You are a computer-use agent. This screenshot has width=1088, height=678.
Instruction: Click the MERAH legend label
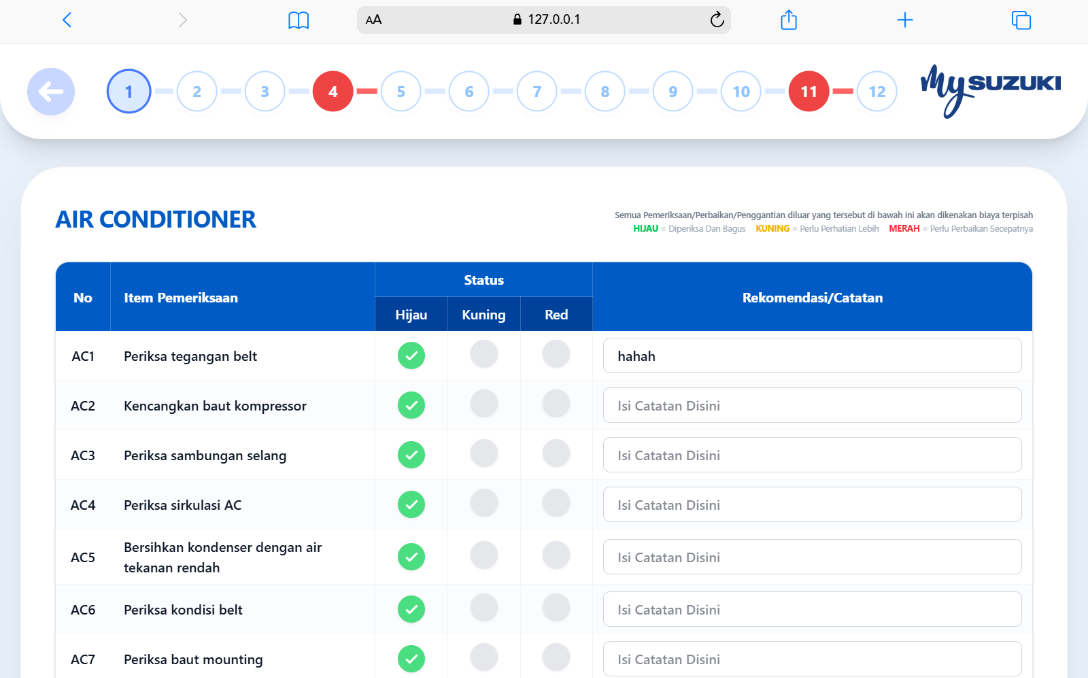(x=904, y=229)
